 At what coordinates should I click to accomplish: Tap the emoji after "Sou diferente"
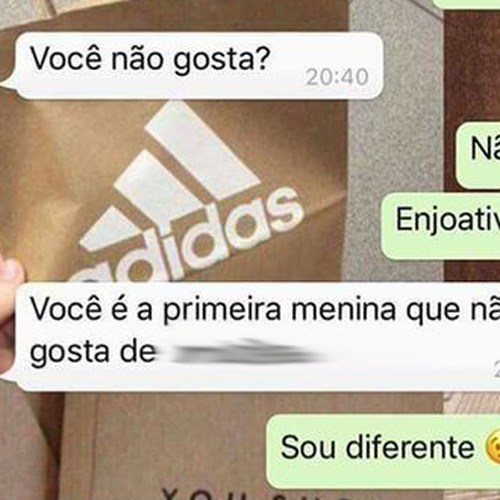pos(493,446)
